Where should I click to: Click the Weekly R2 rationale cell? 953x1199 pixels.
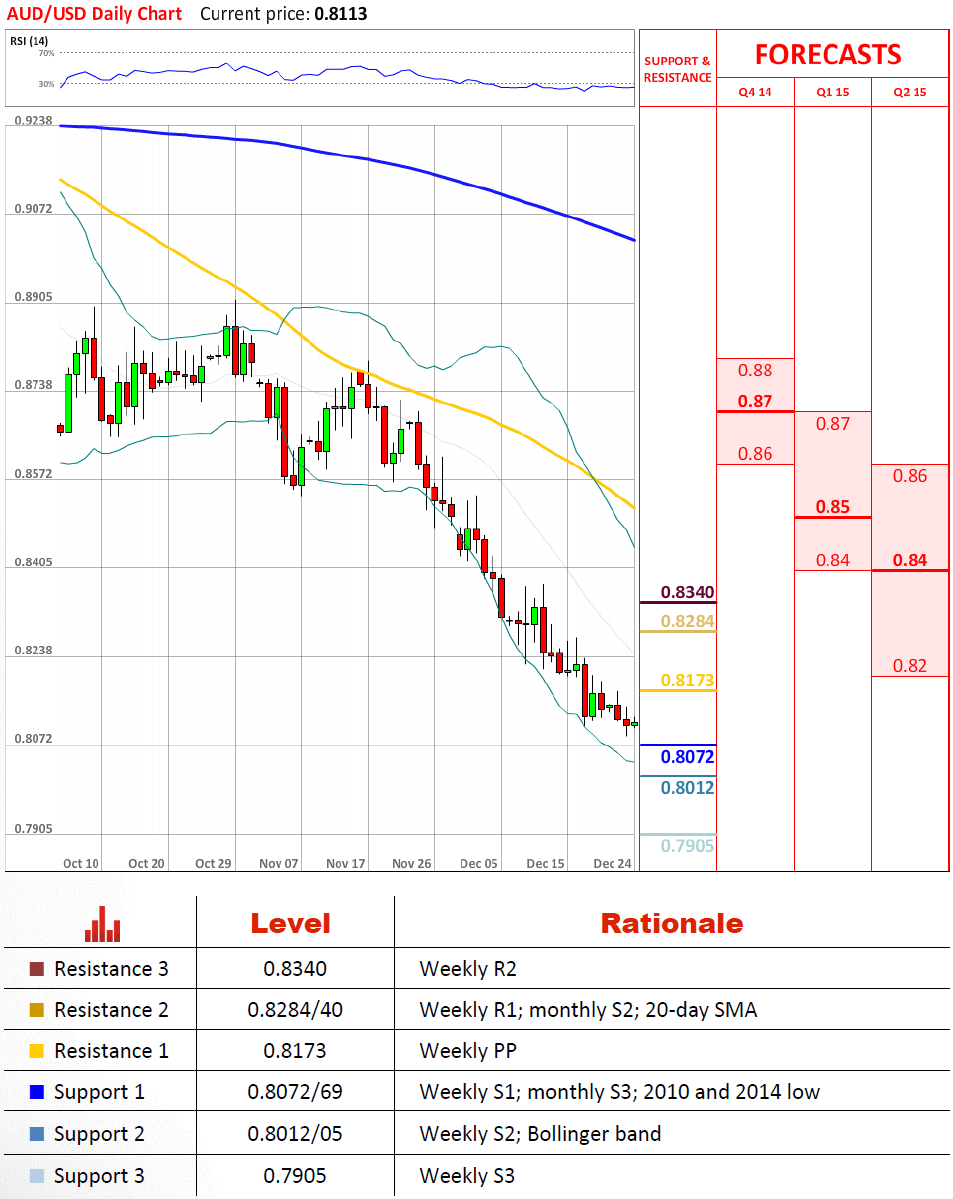point(468,969)
